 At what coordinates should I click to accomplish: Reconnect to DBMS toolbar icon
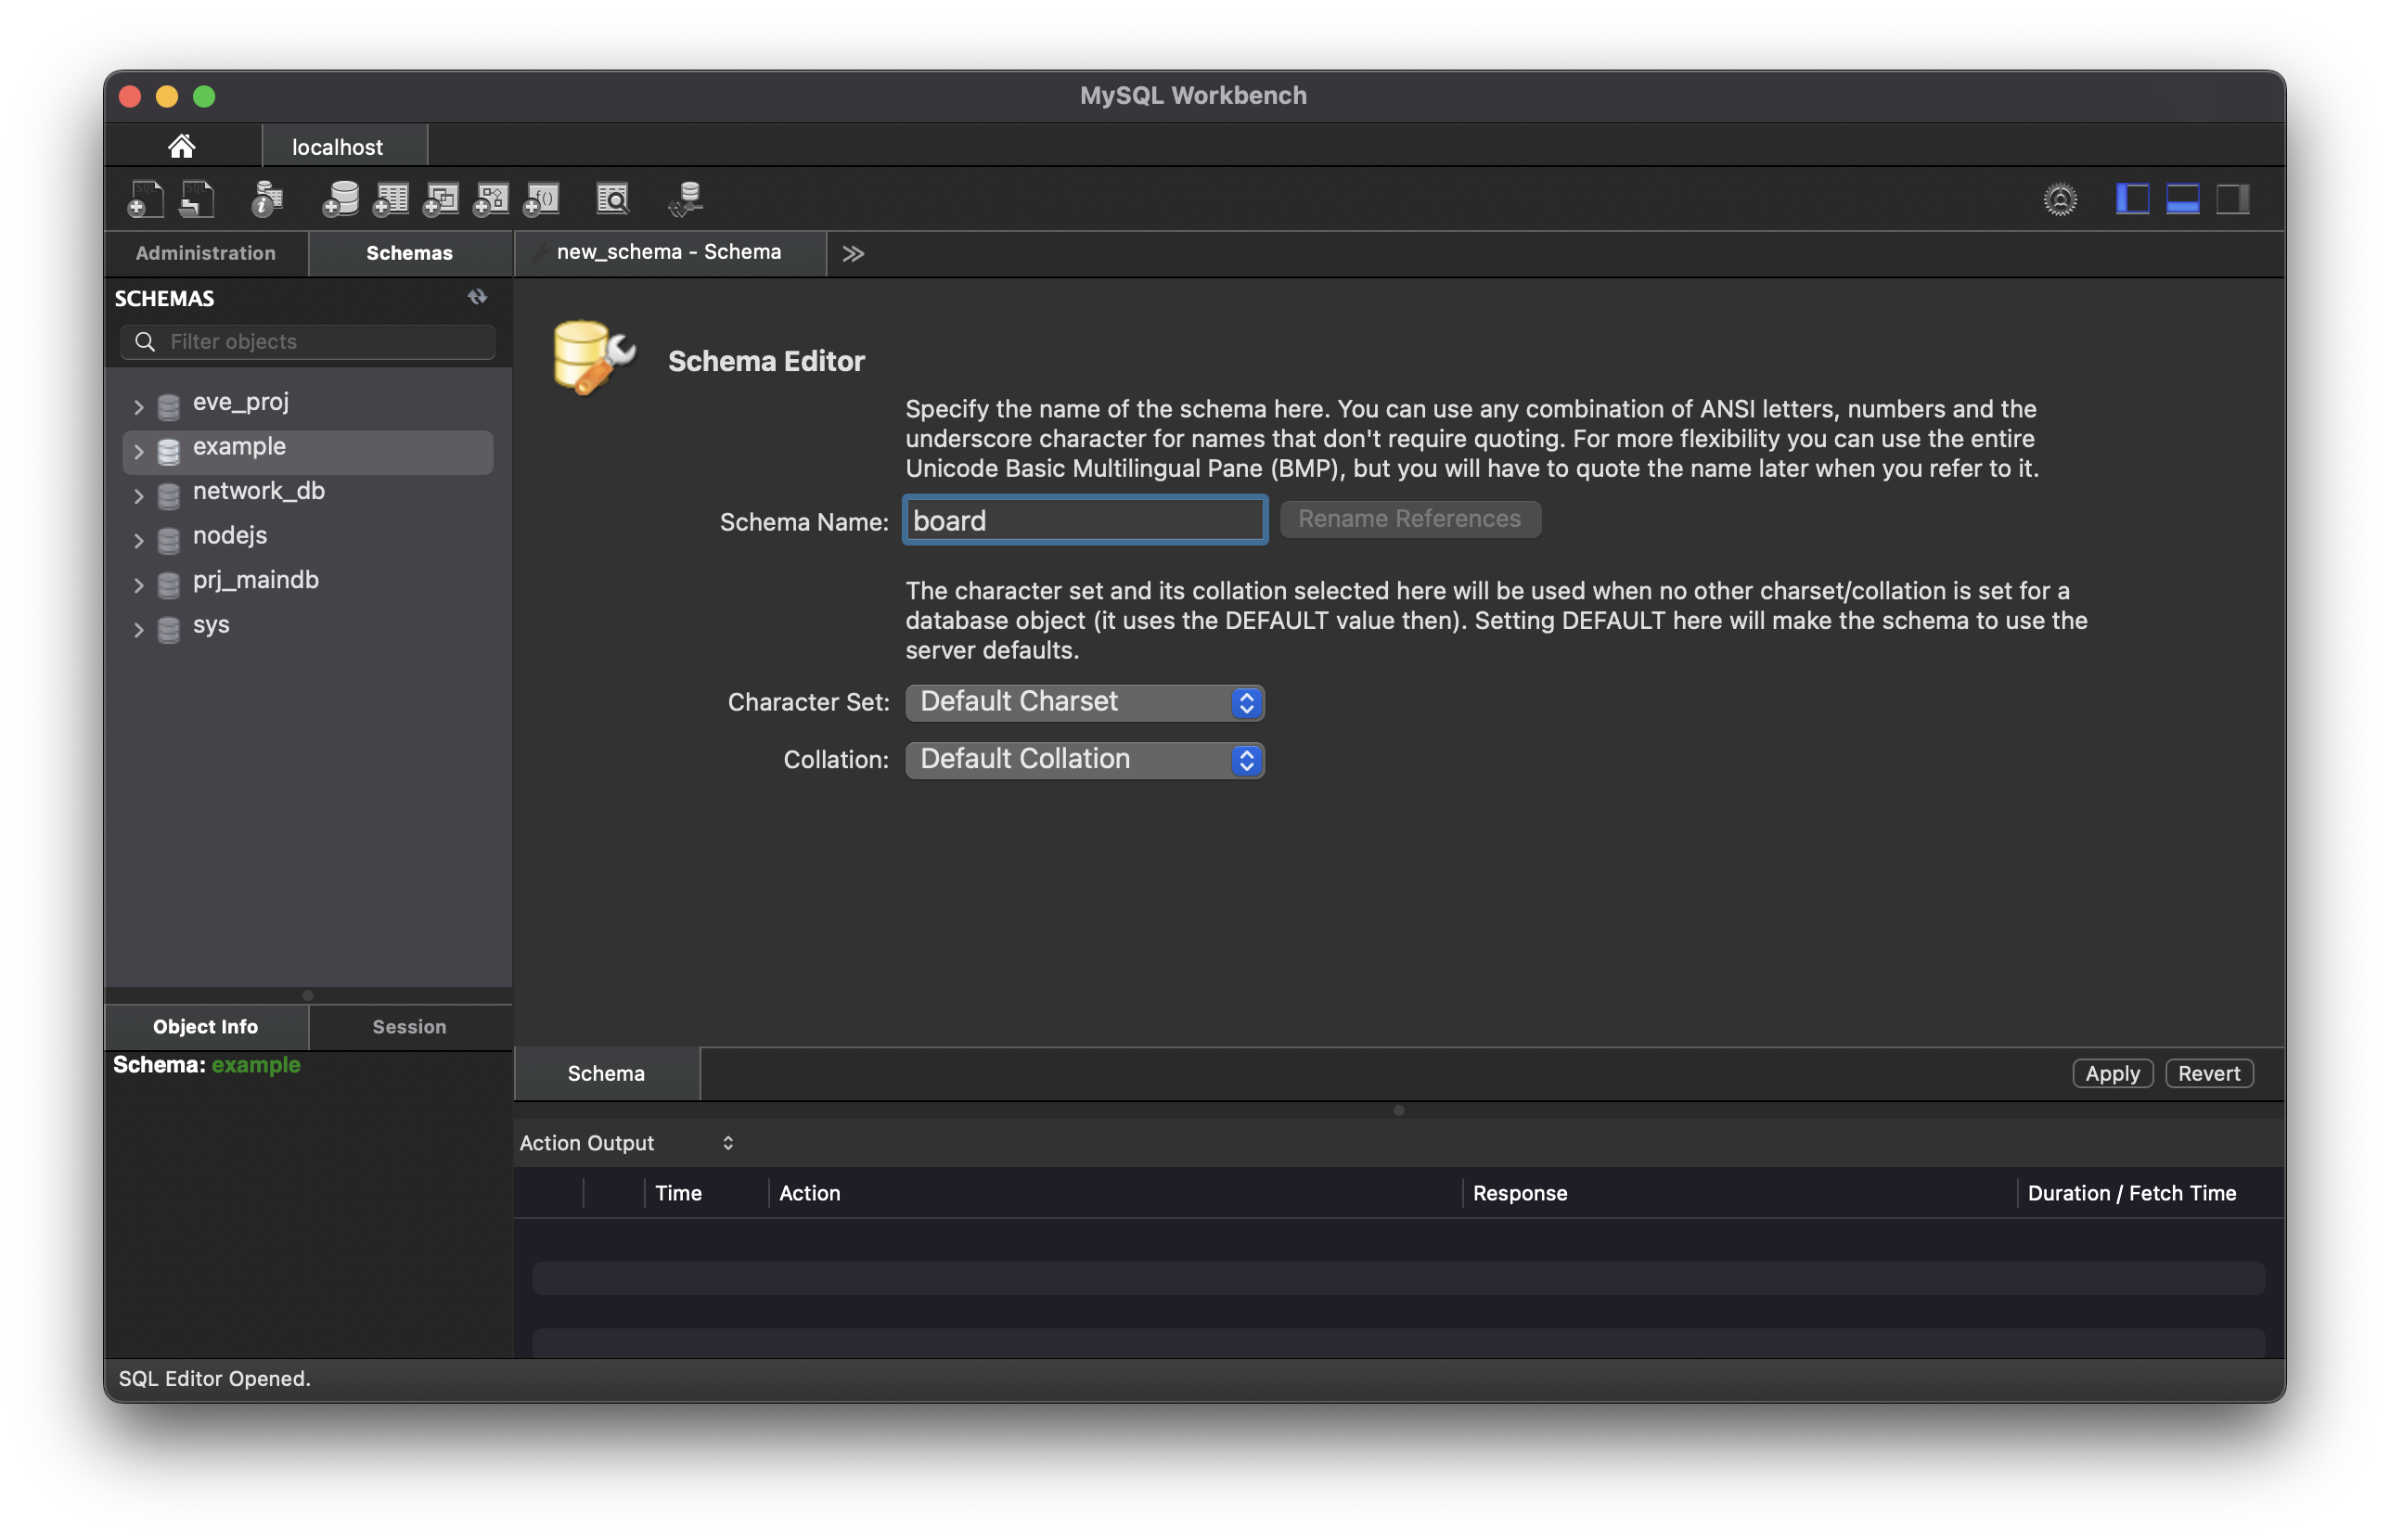coord(686,199)
